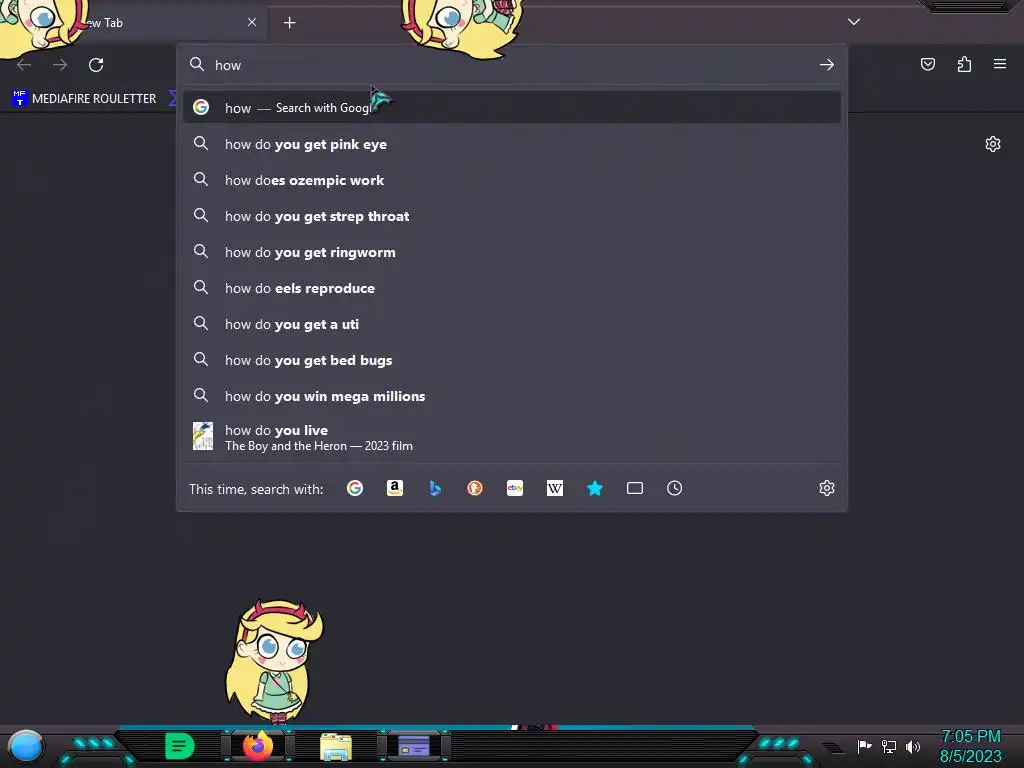Screen dimensions: 1024x768
Task: Choose suggestion "how do you get pink eye"
Action: tap(512, 144)
